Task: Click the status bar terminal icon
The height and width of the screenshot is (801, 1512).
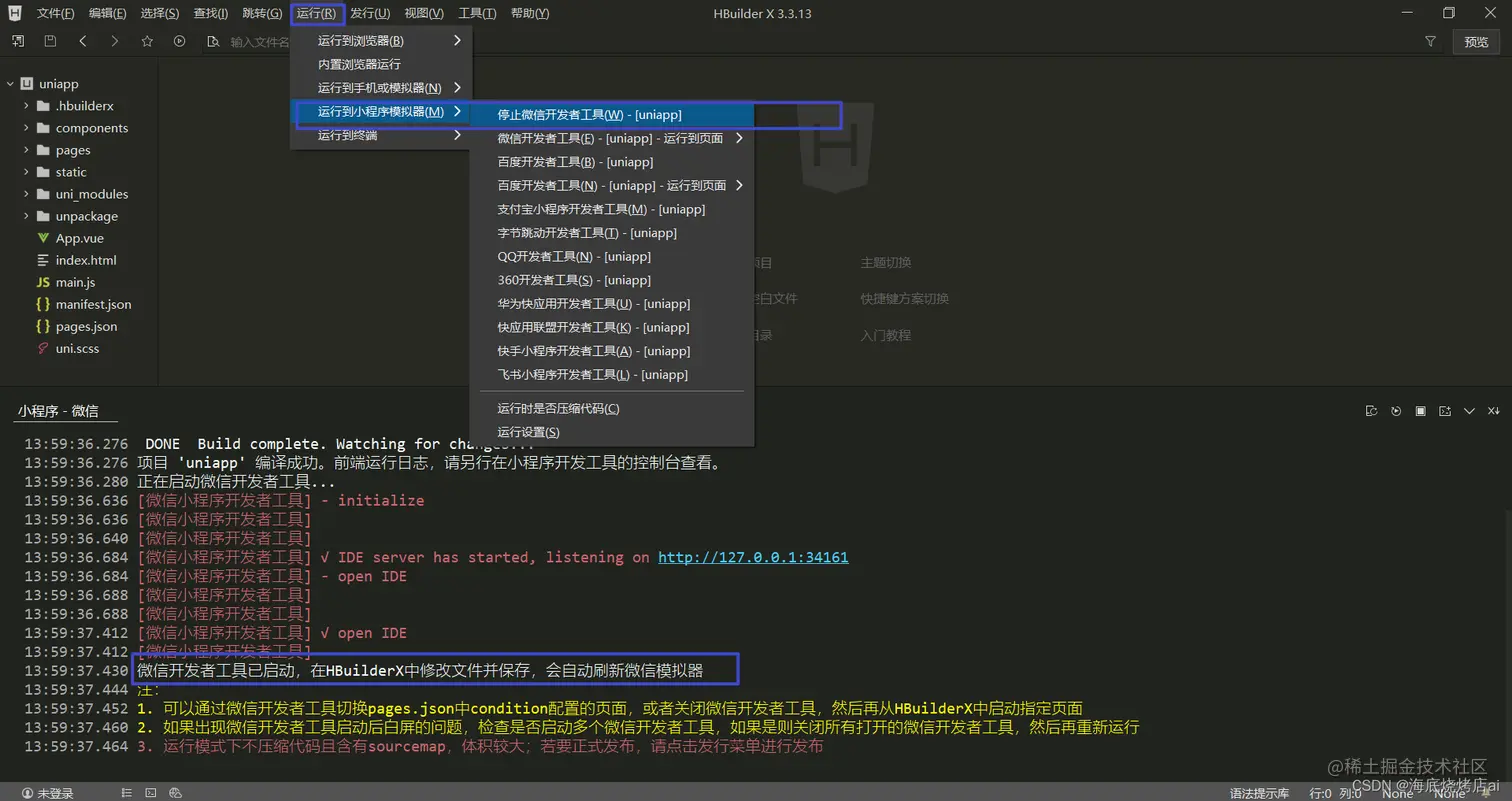Action: coord(151,793)
